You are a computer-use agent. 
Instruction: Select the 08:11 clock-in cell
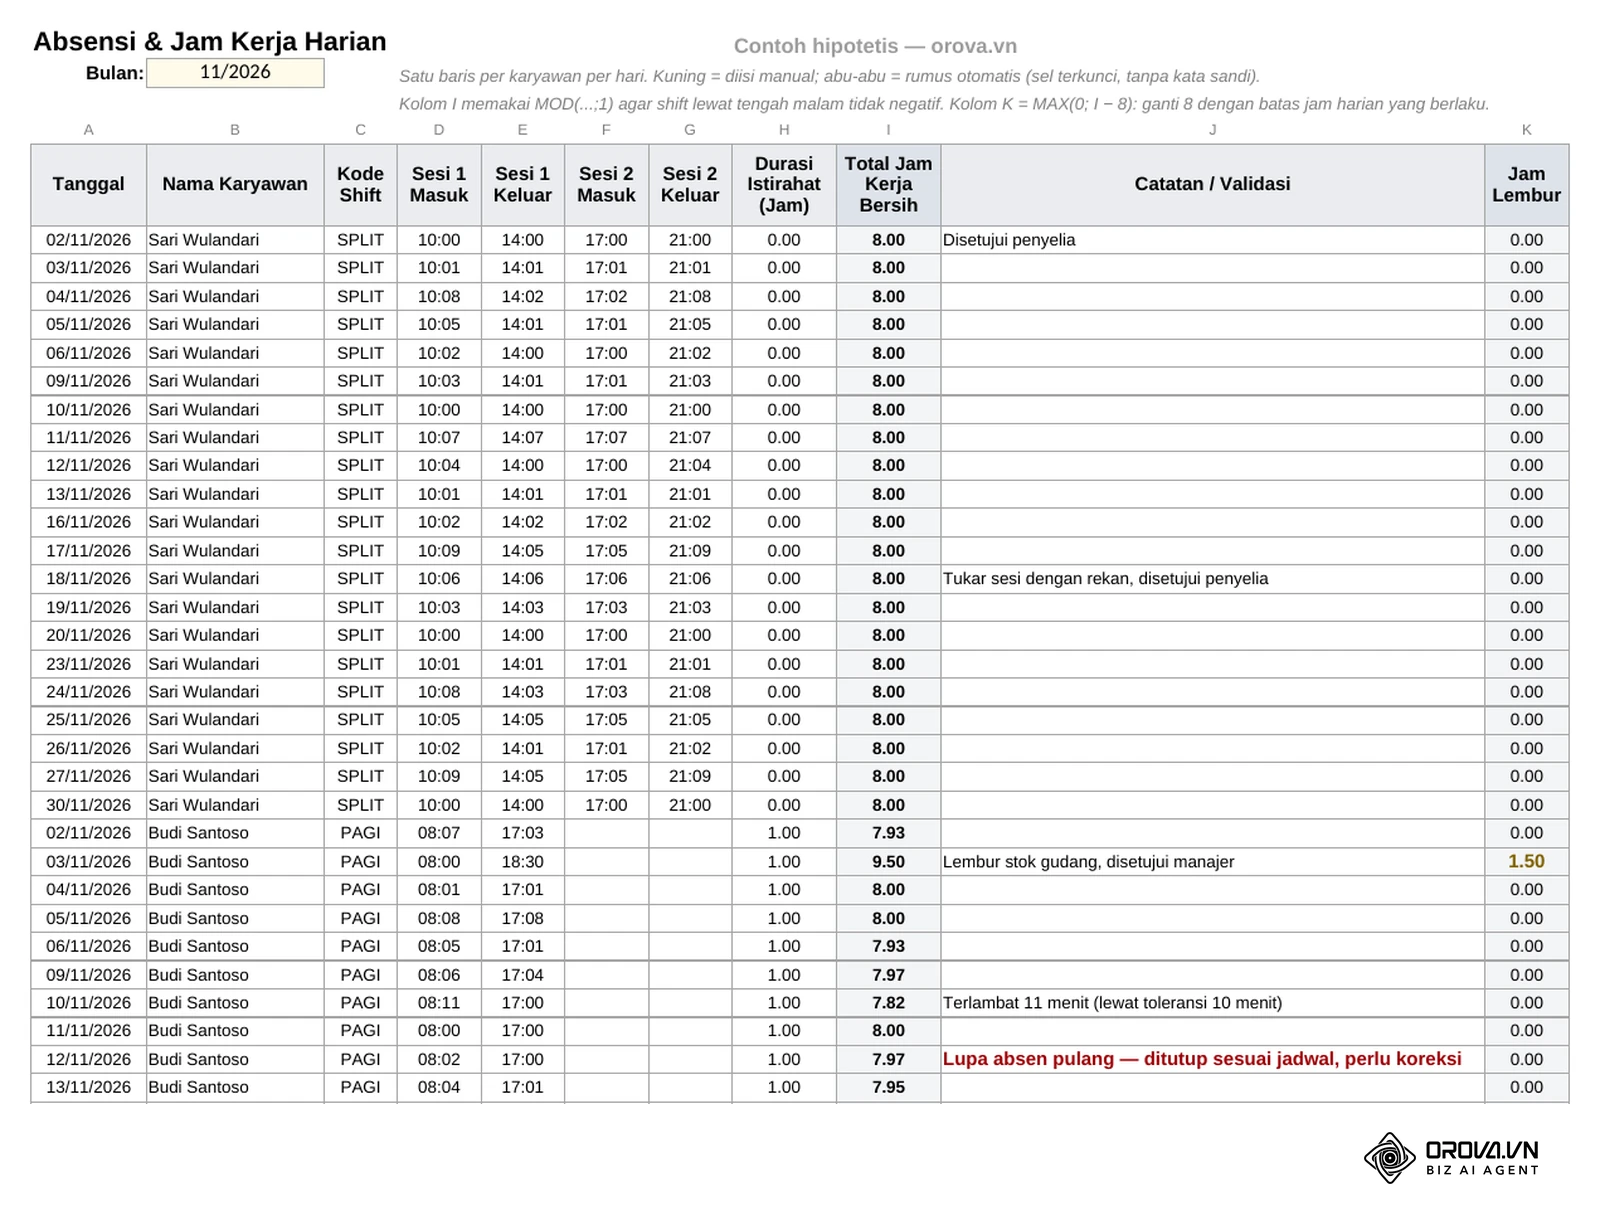439,1003
